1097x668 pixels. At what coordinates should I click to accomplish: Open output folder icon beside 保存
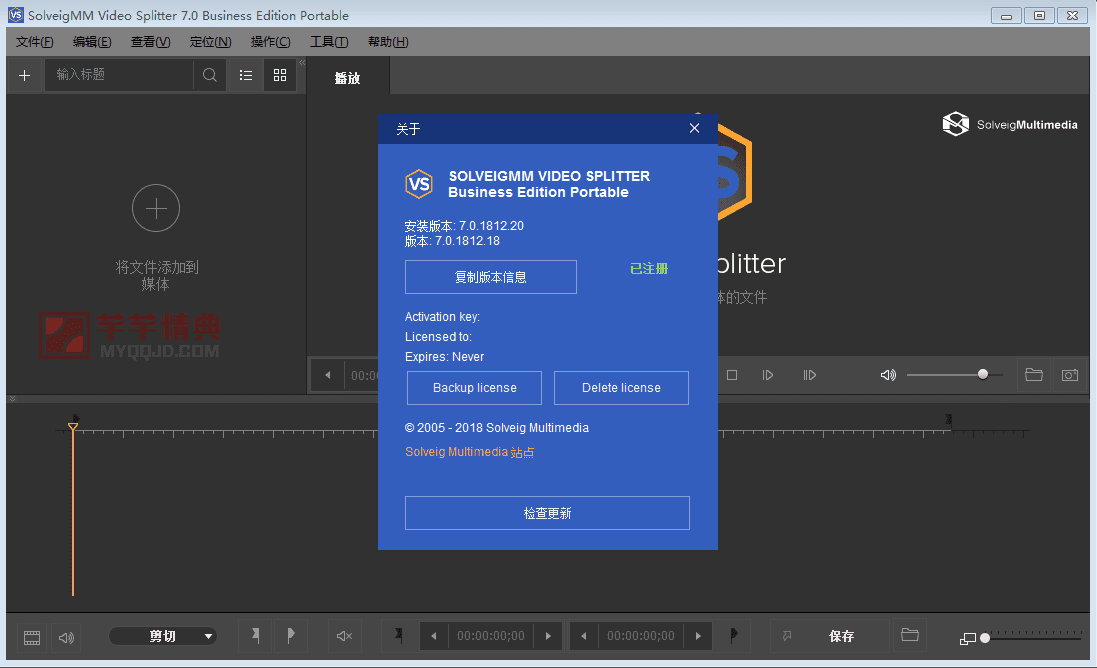tap(910, 635)
